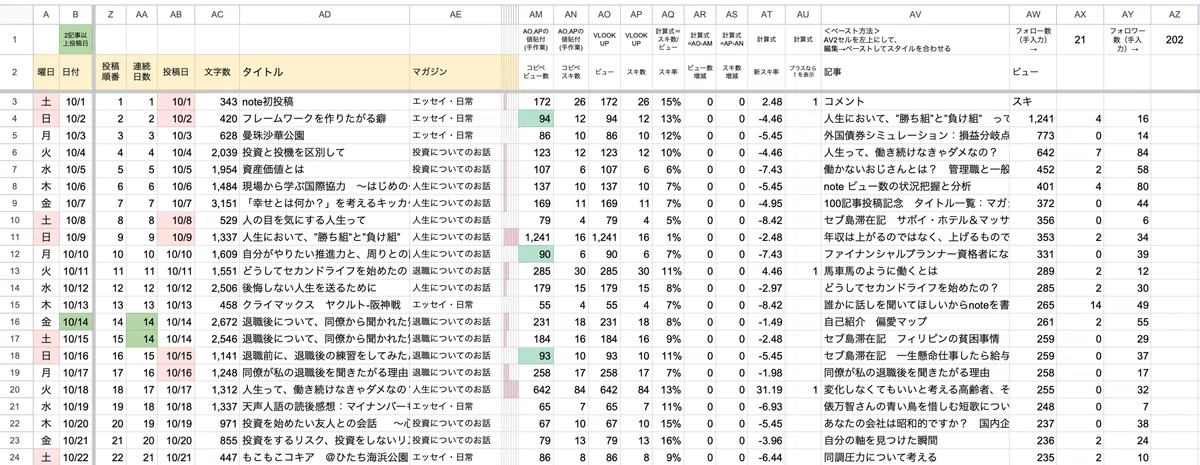Click the 曜日 header cell
Image resolution: width=1200 pixels, height=465 pixels.
(46, 73)
